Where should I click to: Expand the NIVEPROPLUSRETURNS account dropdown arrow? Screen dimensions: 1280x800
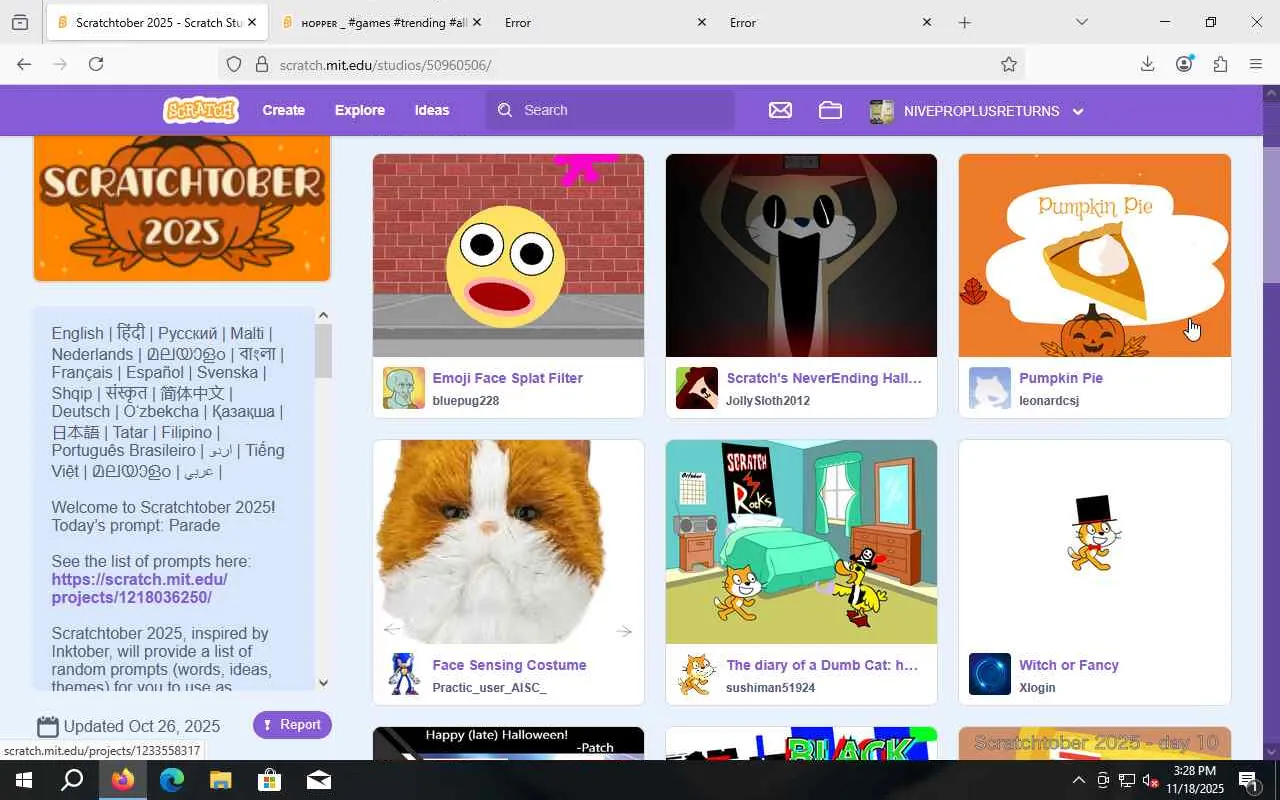pyautogui.click(x=1078, y=111)
